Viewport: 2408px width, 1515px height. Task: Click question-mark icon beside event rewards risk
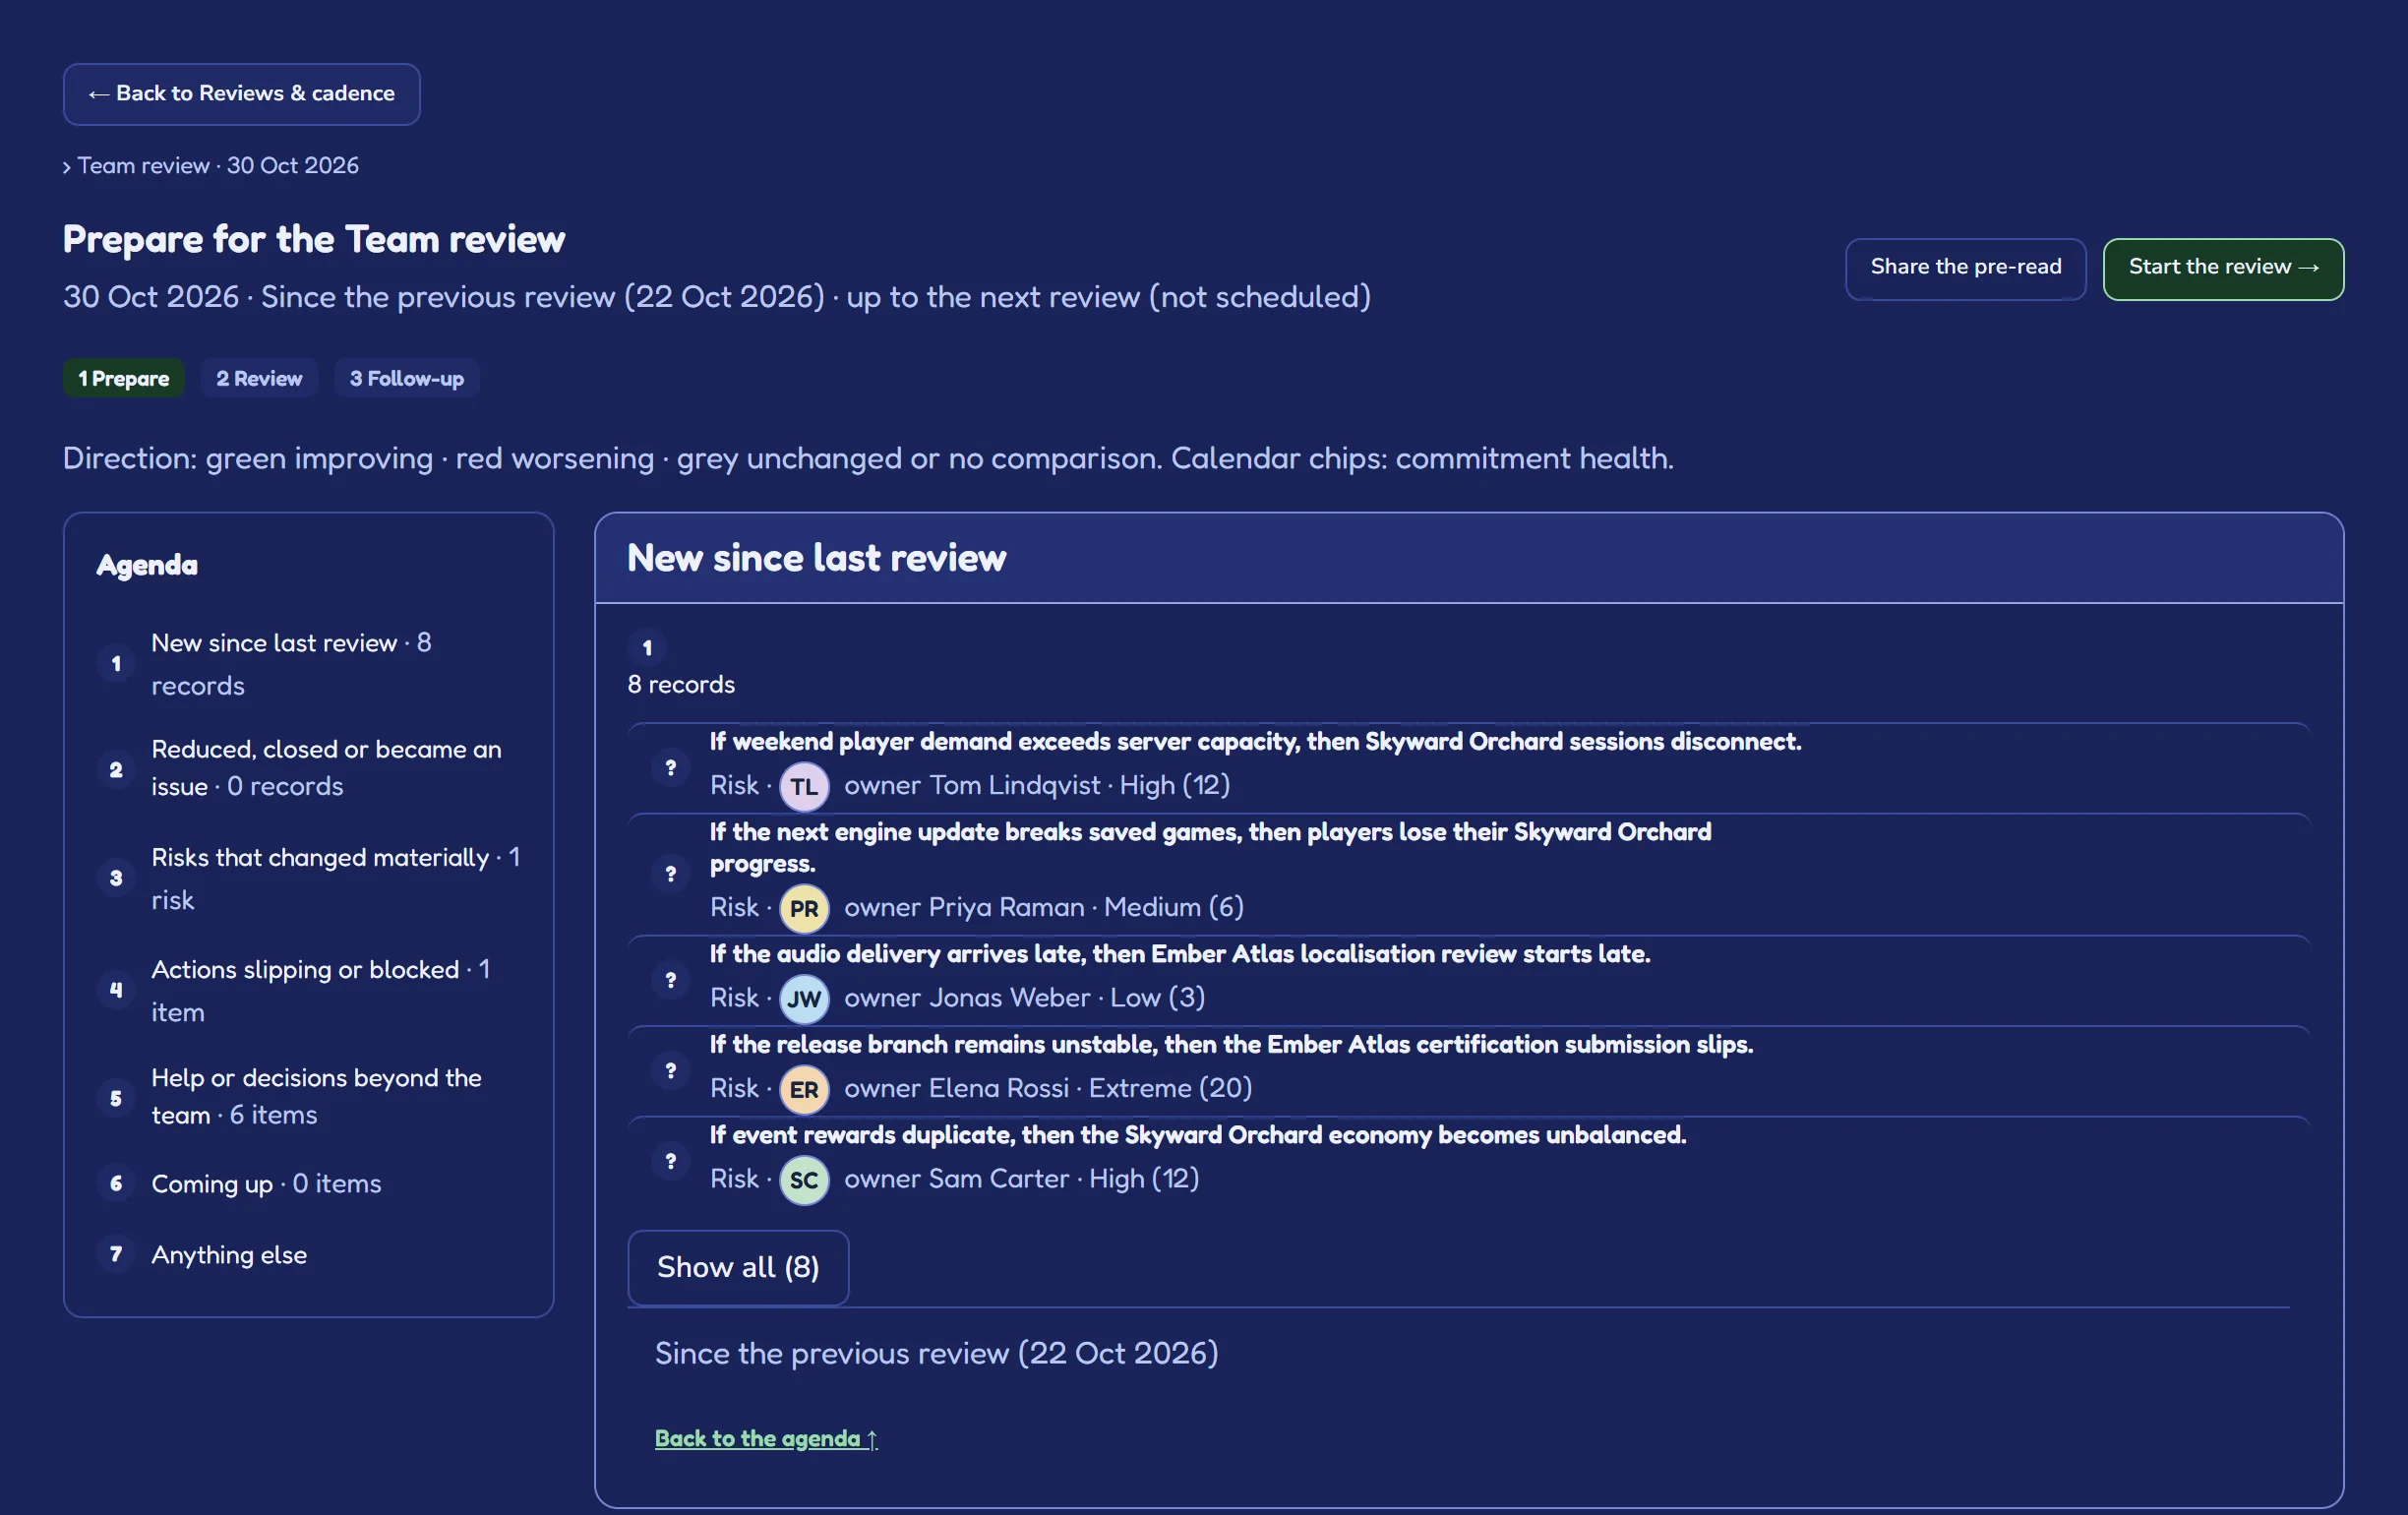coord(671,1161)
